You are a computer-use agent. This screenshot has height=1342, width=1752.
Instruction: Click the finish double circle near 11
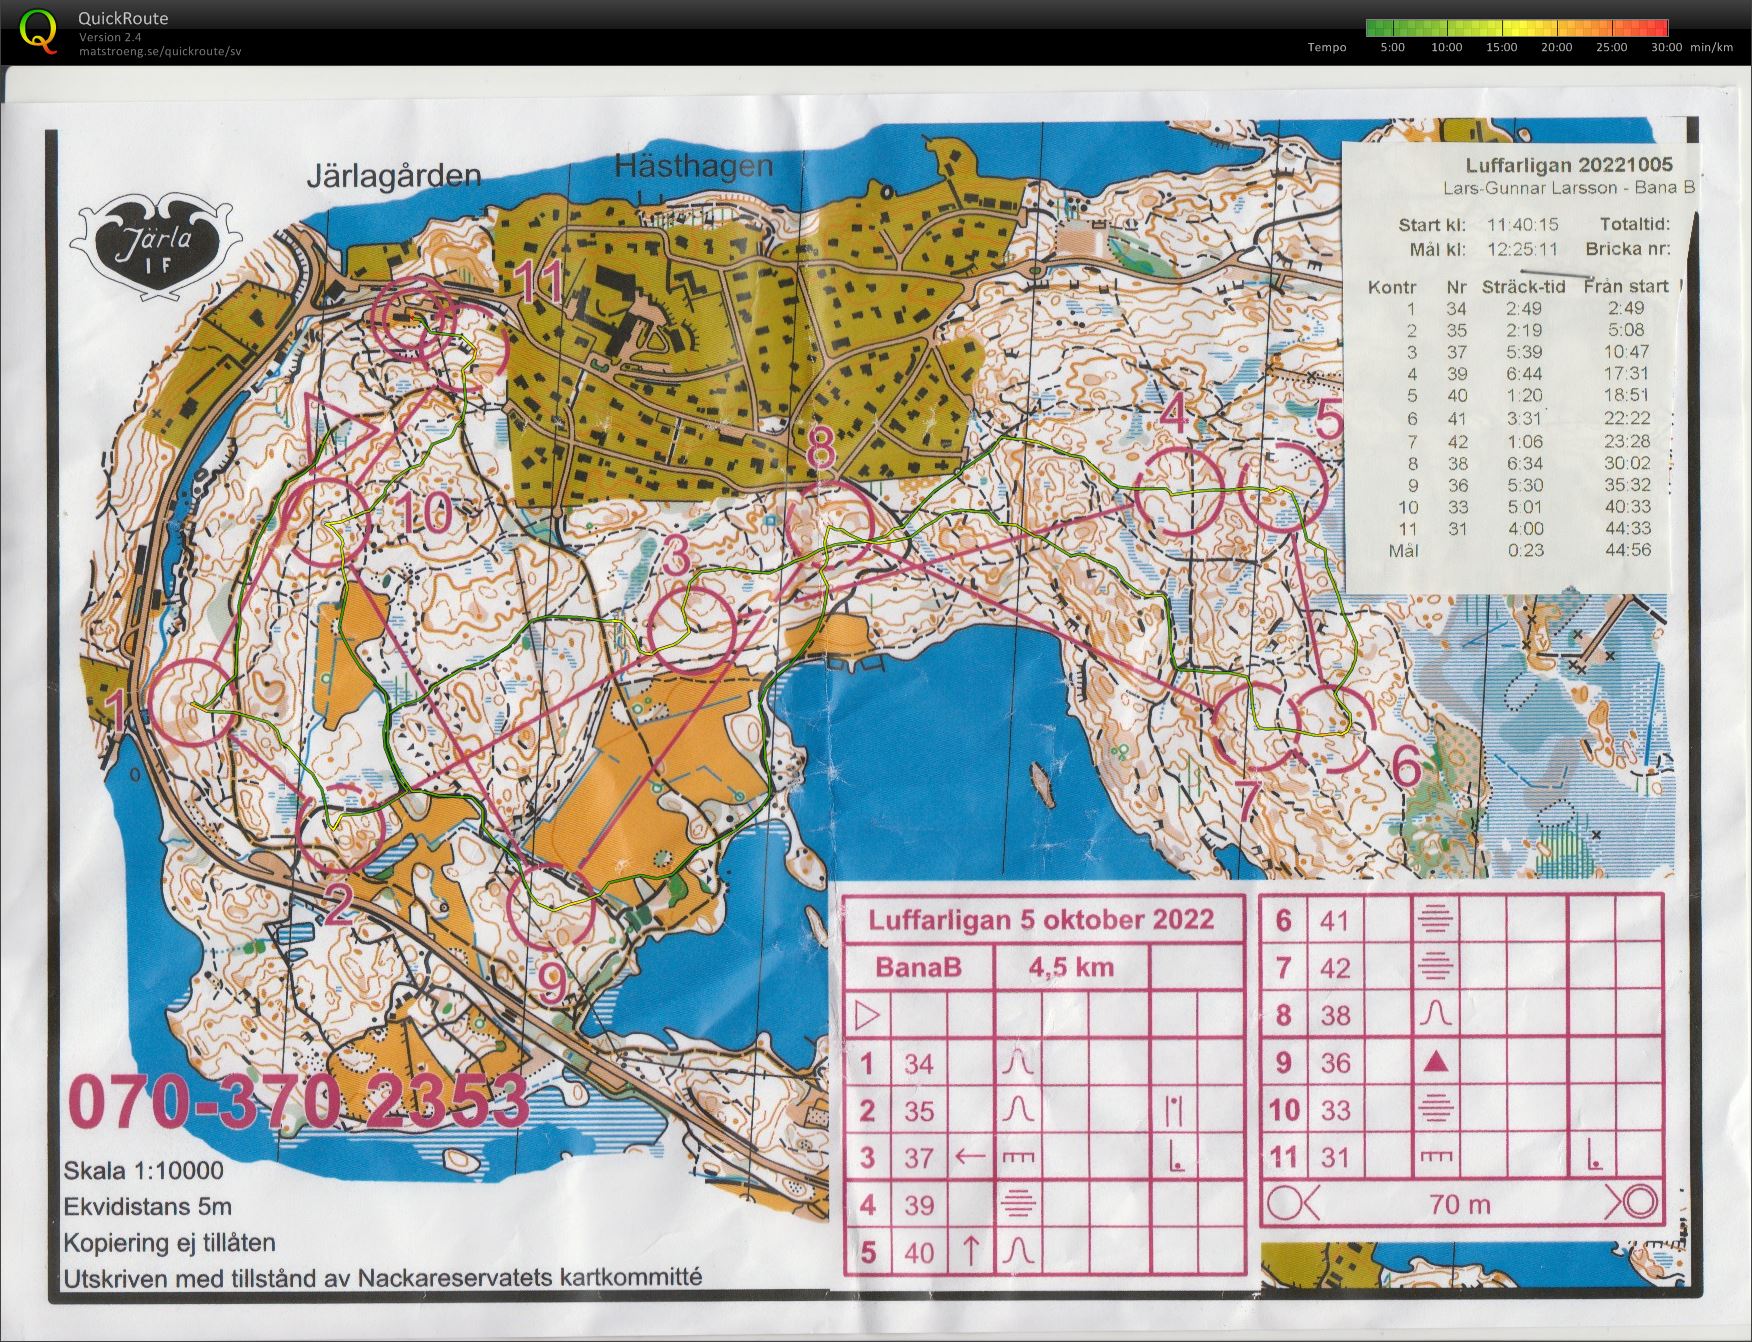click(x=414, y=320)
